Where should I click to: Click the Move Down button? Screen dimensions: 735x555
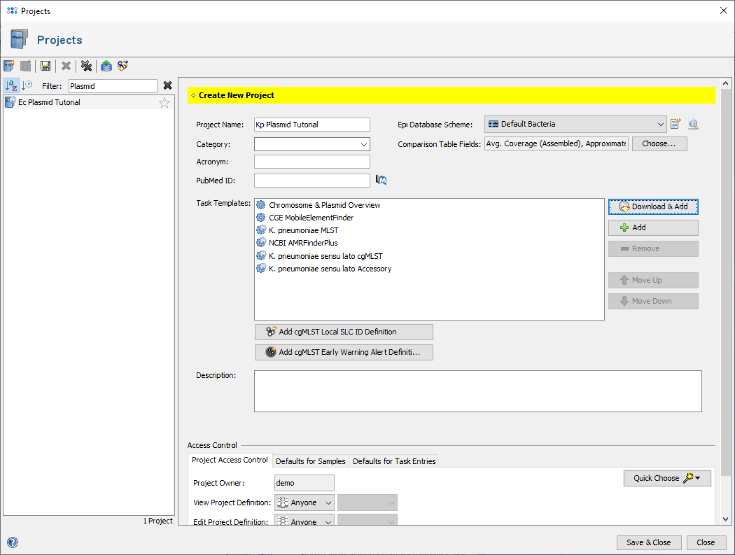(x=653, y=301)
